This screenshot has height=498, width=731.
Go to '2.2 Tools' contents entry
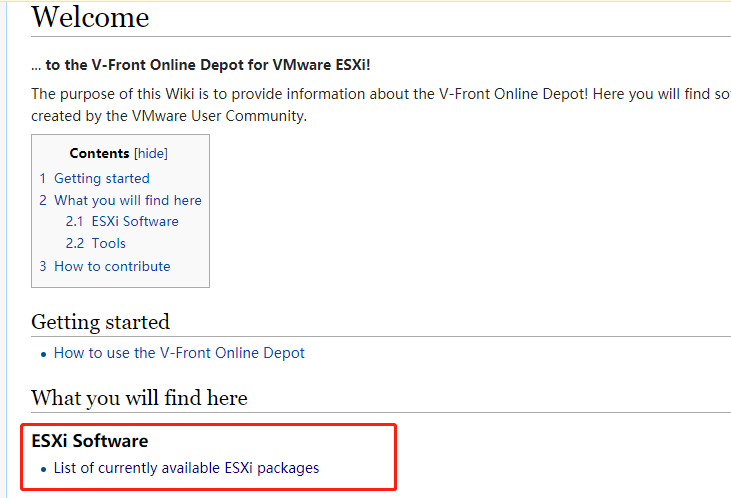click(x=96, y=243)
